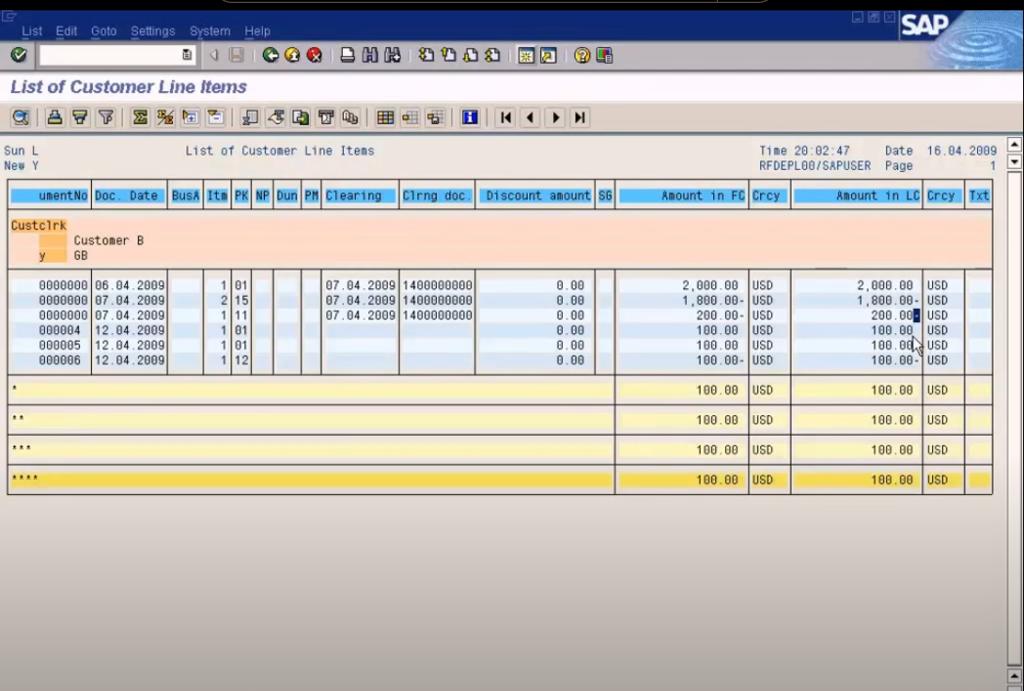Screen dimensions: 1024x691
Task: Click the document number 000005
Action: tap(59, 346)
